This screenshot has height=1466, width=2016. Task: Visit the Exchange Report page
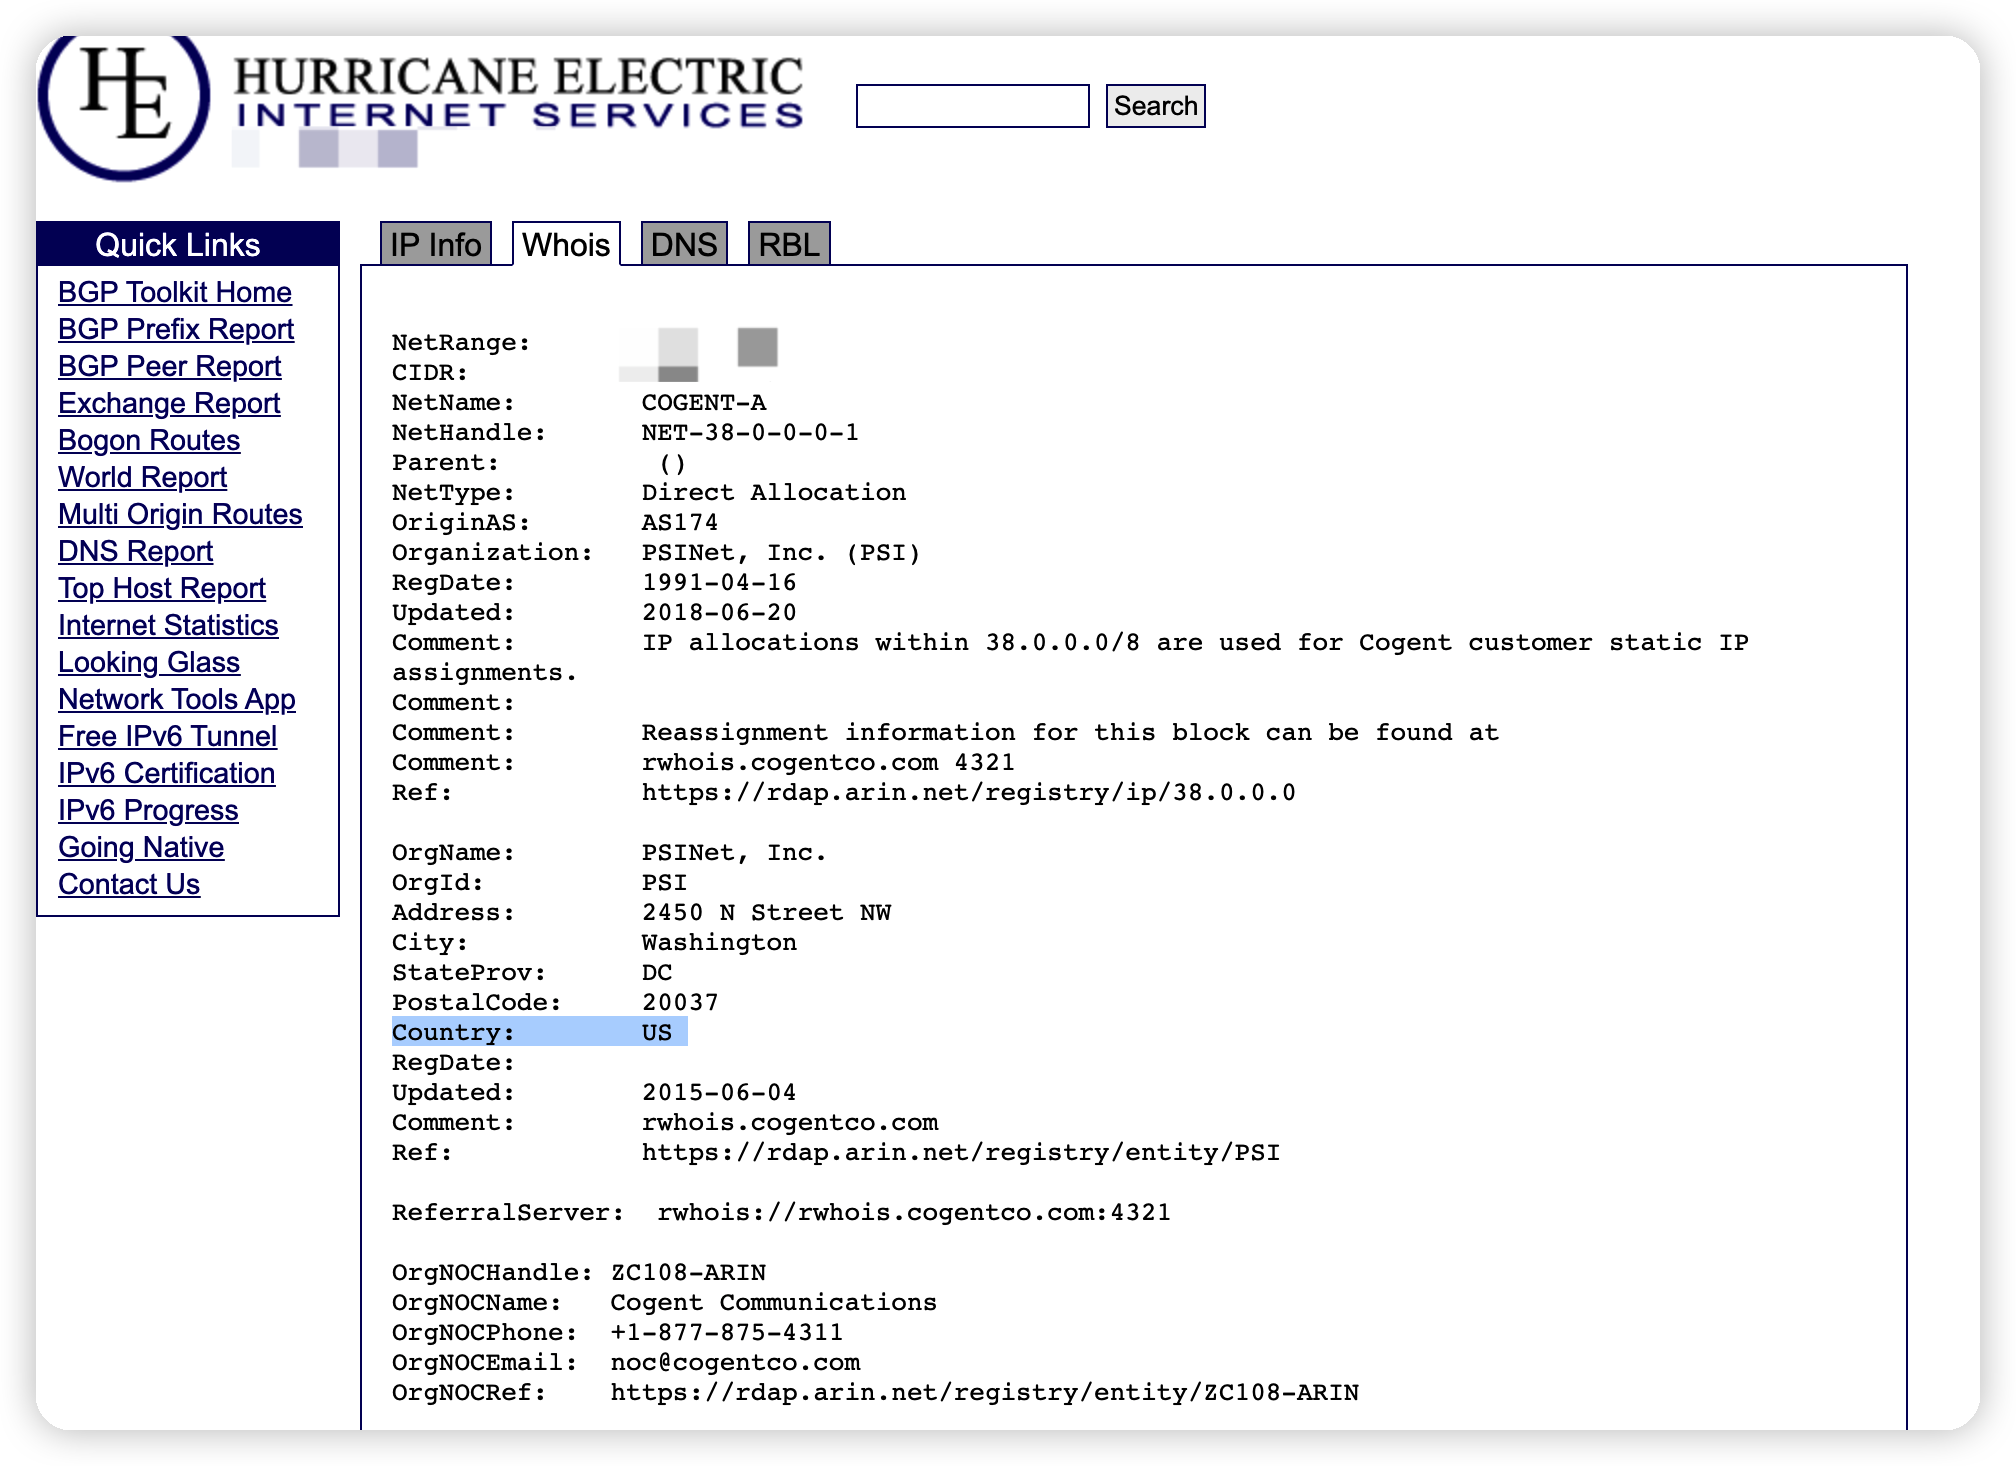pos(169,403)
